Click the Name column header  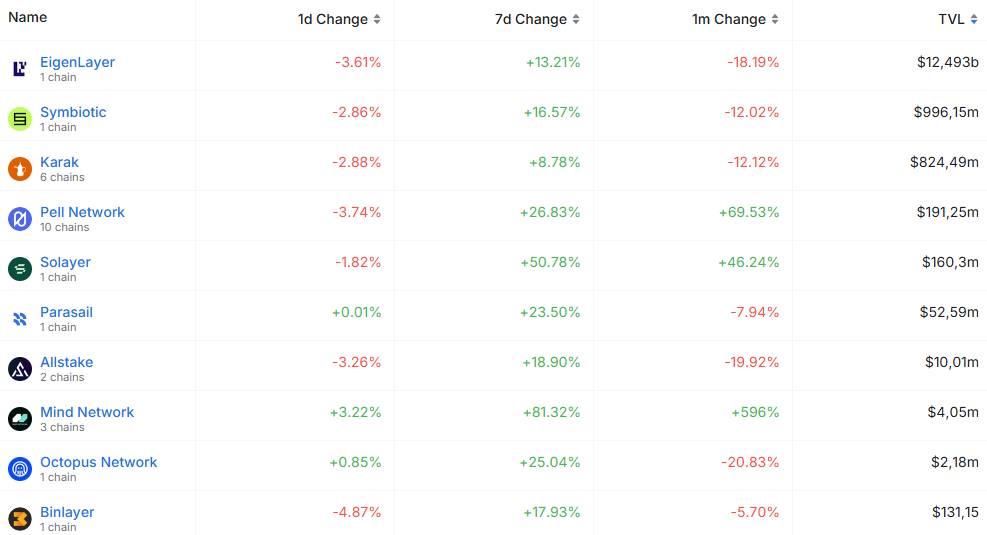[x=28, y=18]
